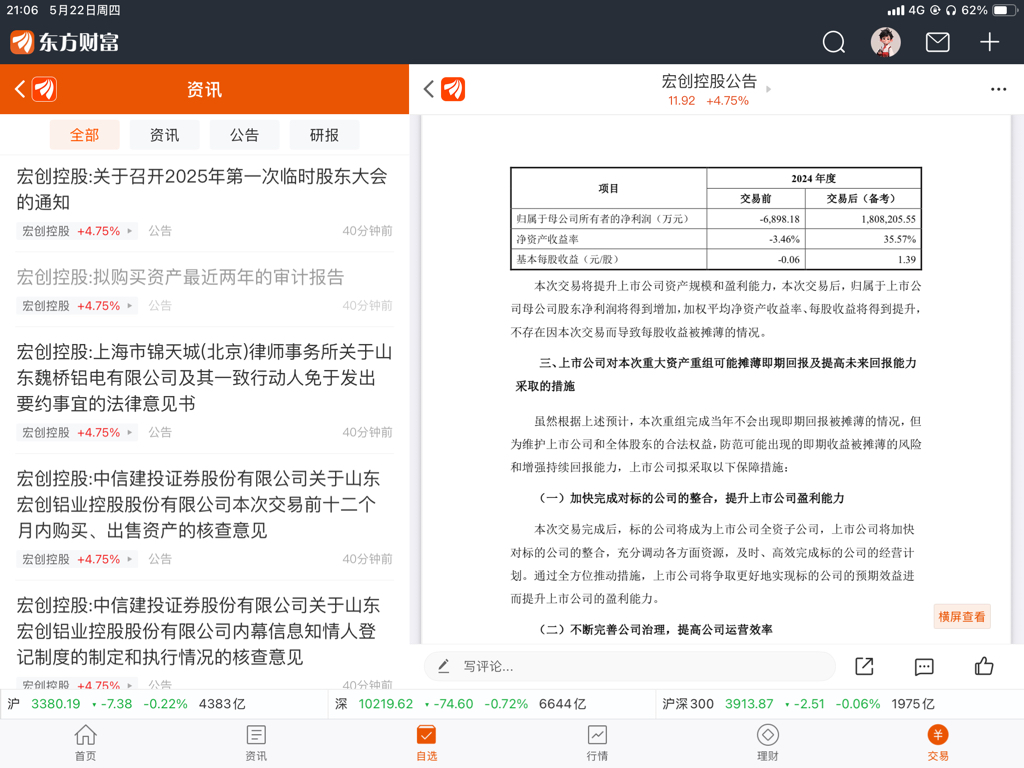This screenshot has width=1024, height=768.
Task: Open the search magnifier in top bar
Action: [833, 42]
